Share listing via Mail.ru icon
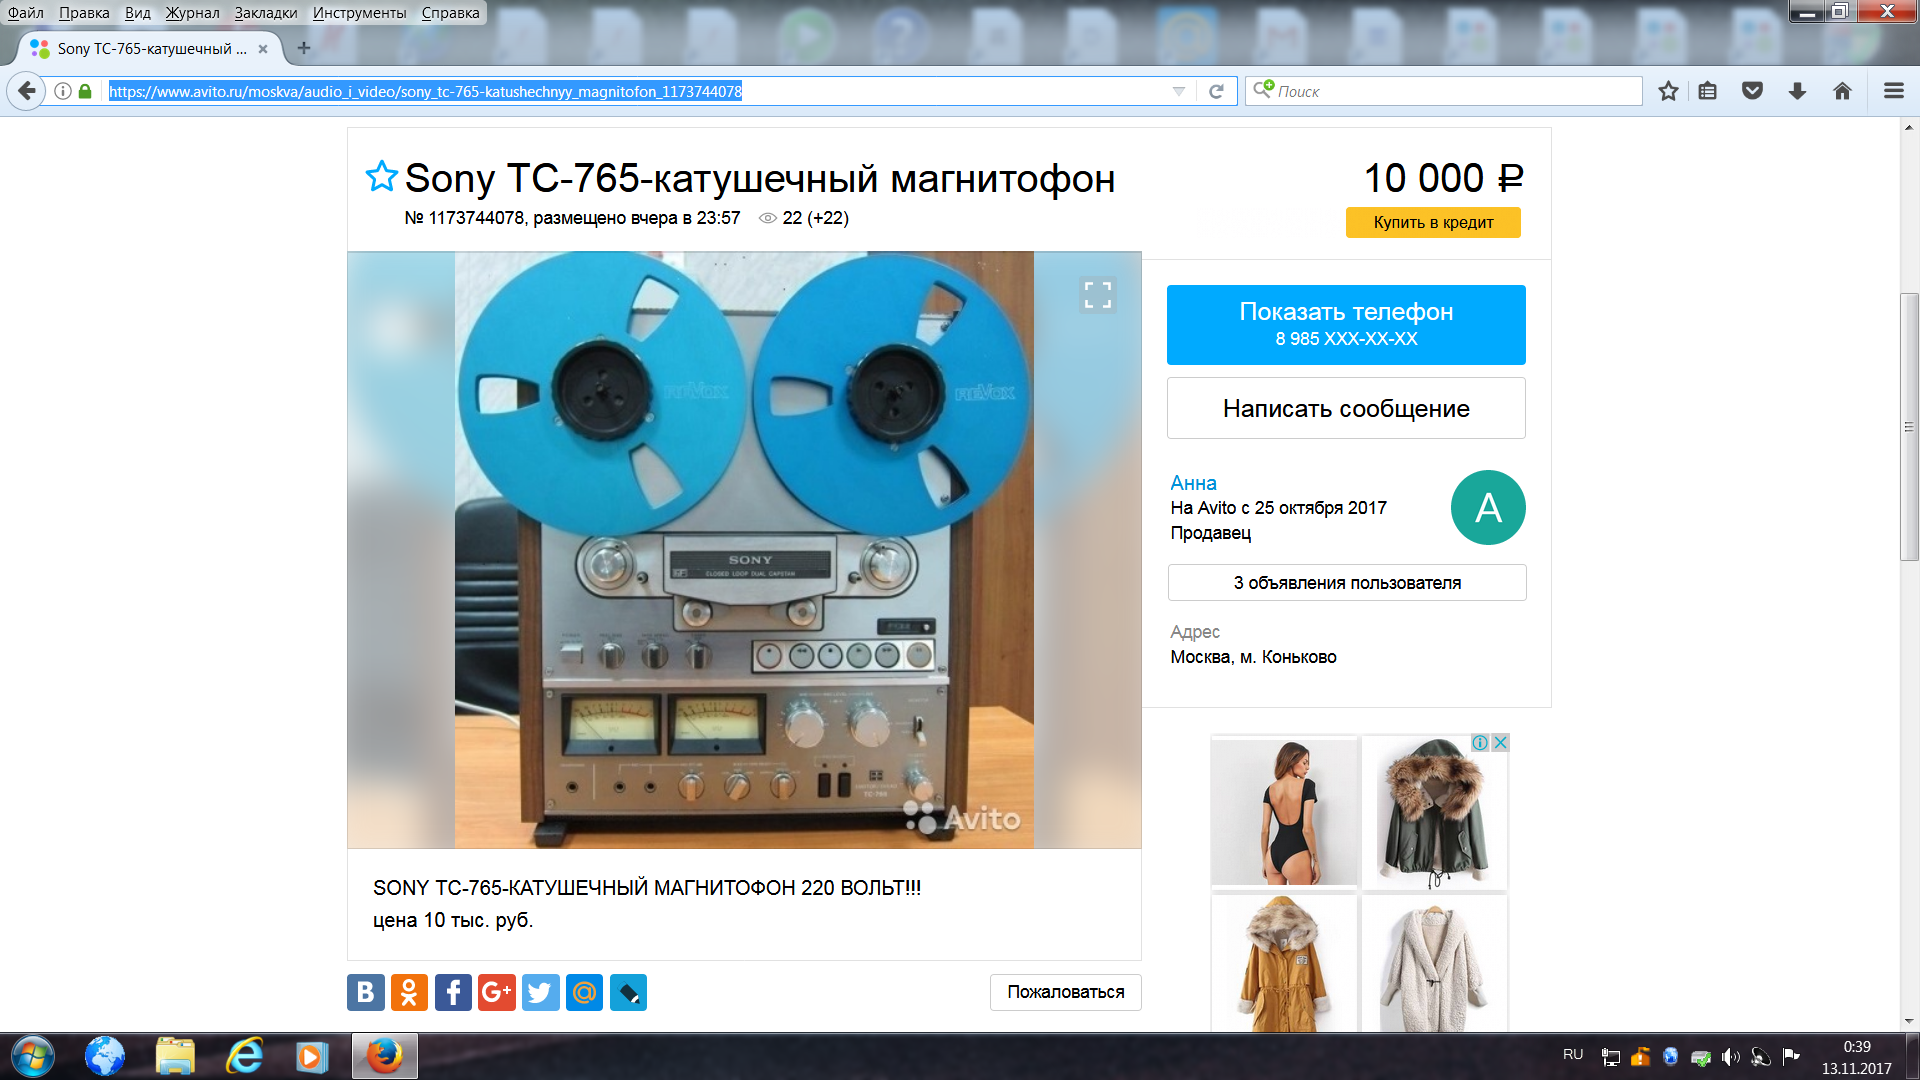Screen dimensions: 1920x1080 [584, 992]
